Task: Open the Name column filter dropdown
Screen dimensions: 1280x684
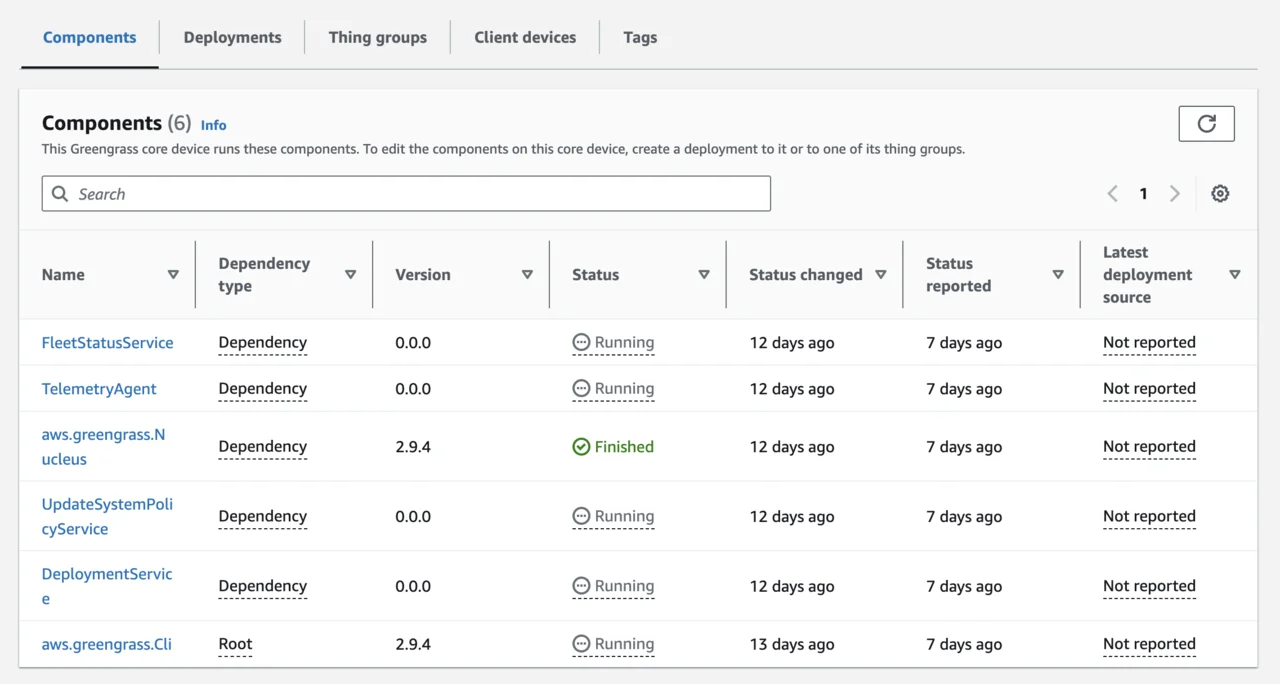Action: coord(175,274)
